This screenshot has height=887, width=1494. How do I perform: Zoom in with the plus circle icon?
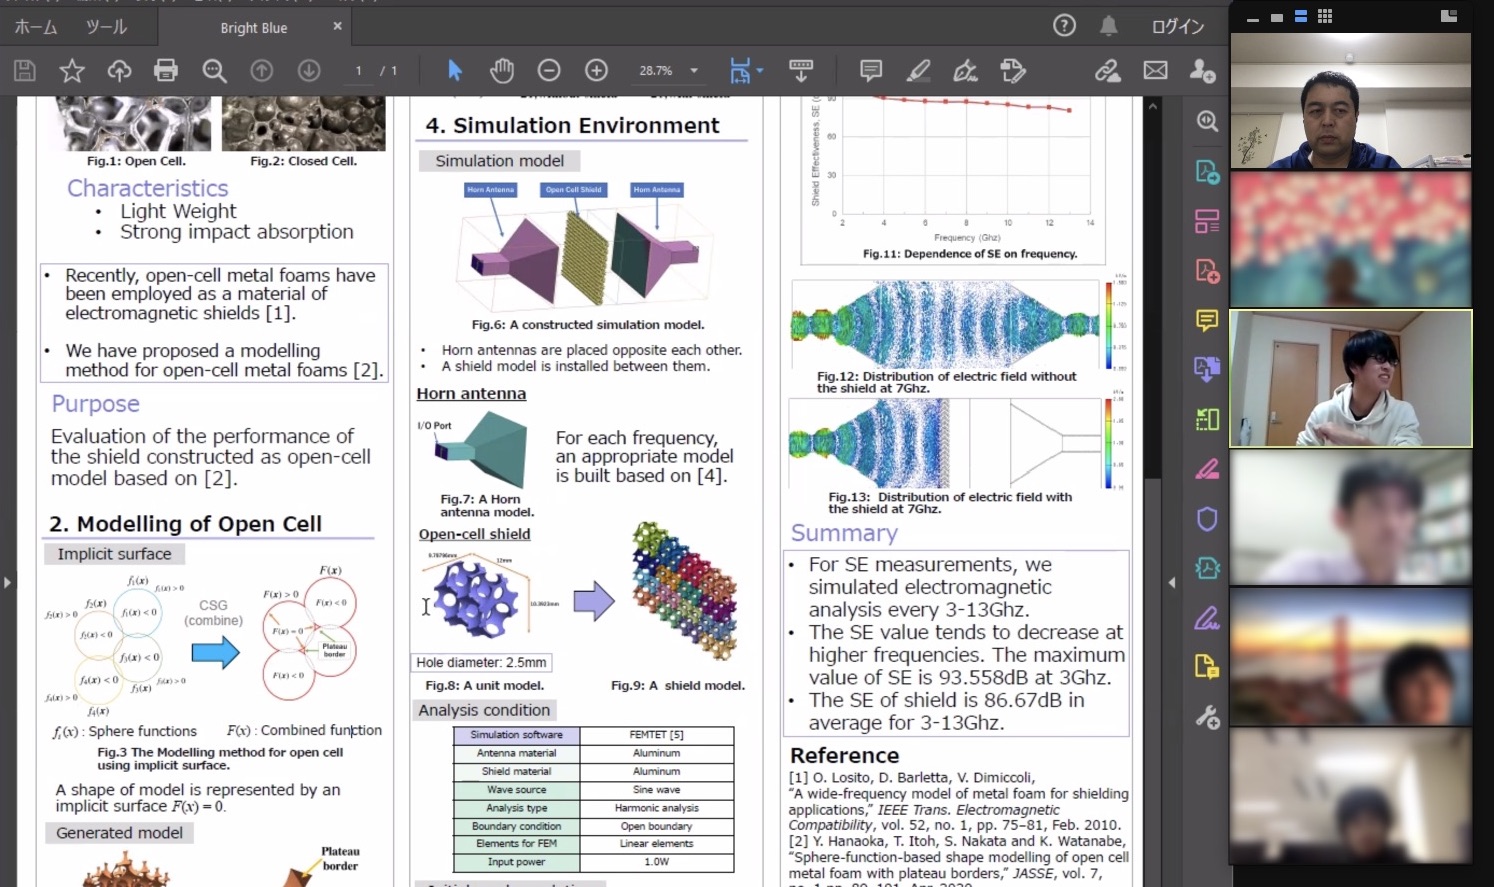pos(596,70)
